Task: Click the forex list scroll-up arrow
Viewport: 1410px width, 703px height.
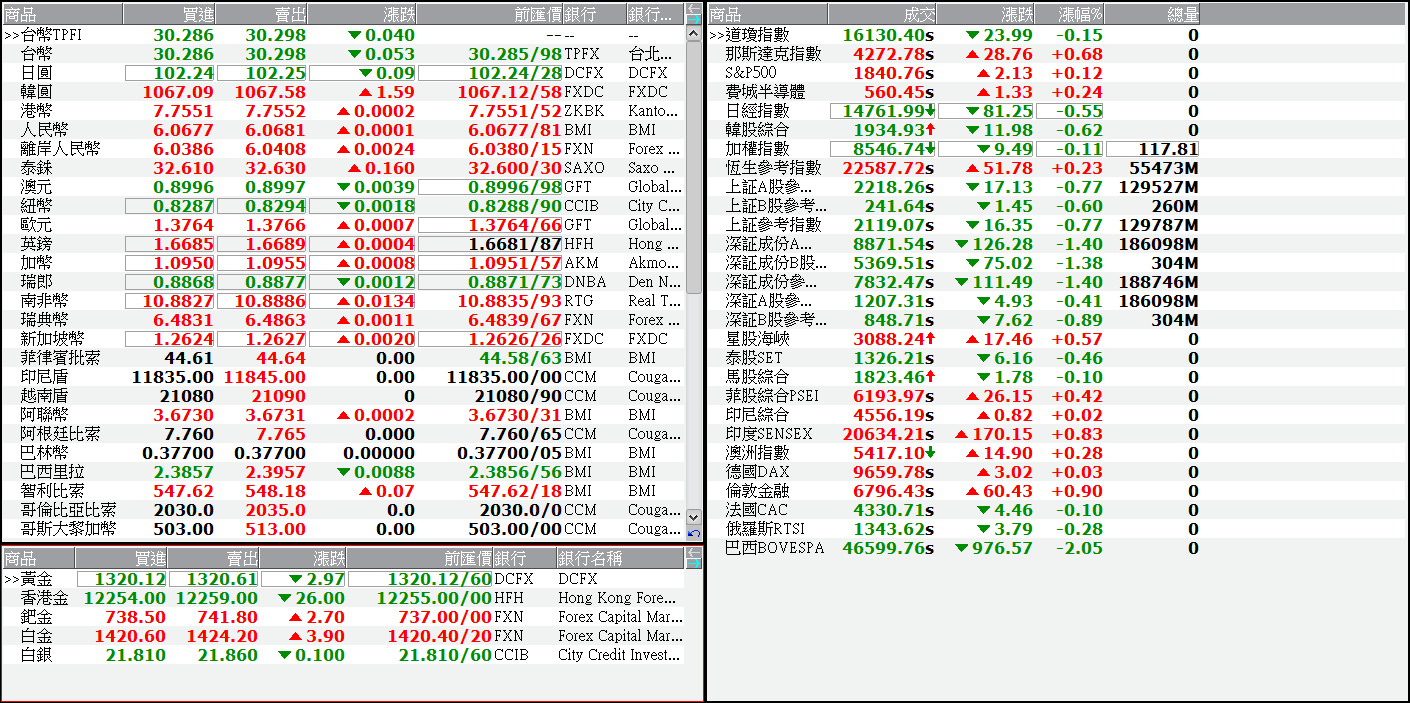Action: pos(694,33)
